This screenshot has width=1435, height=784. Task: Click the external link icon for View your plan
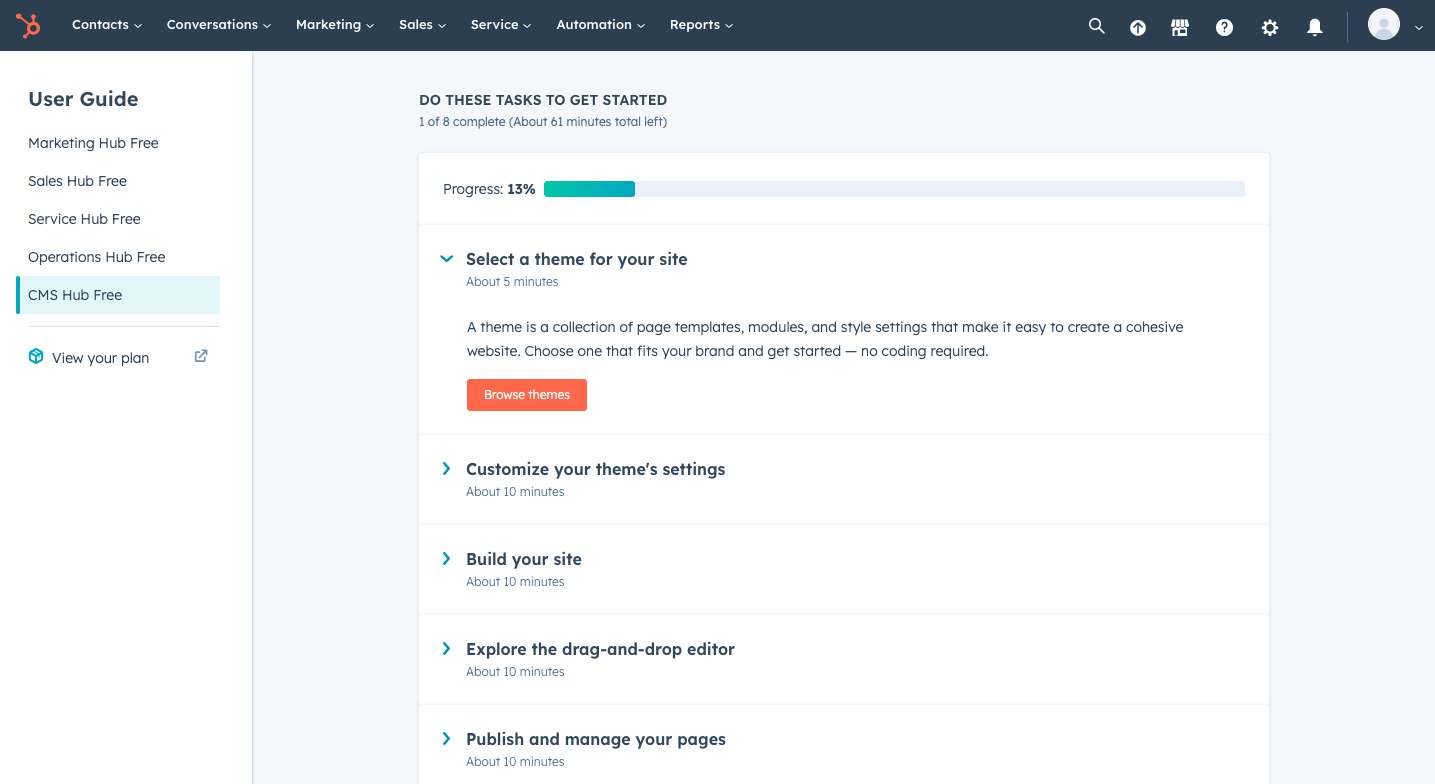201,355
